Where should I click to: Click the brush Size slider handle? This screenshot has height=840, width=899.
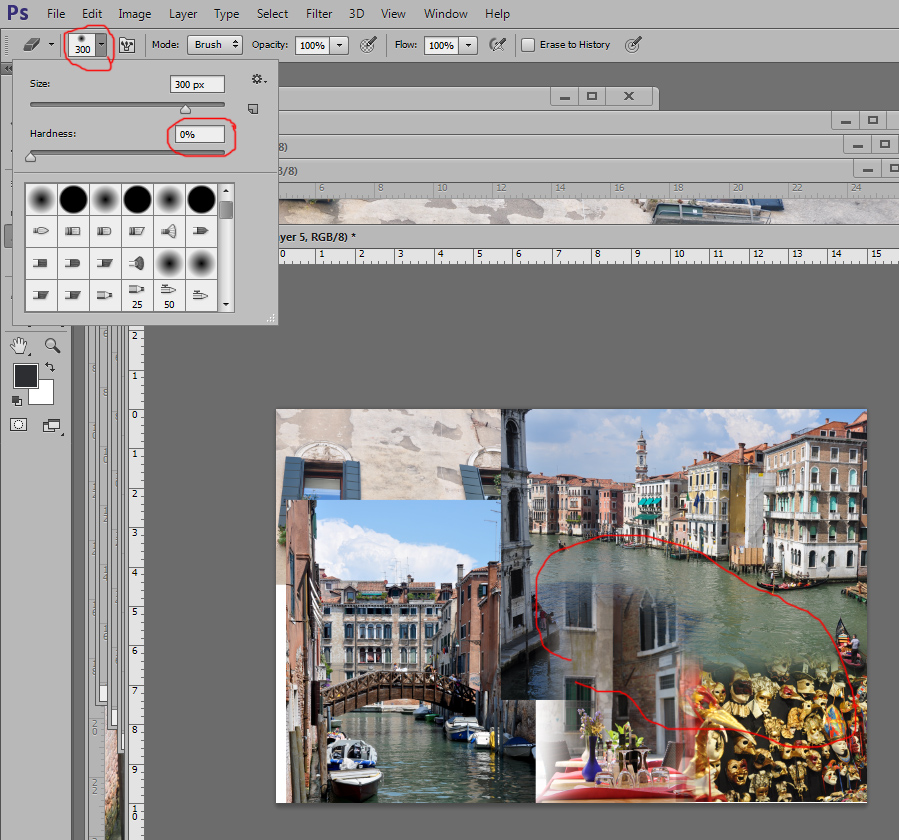(x=185, y=108)
